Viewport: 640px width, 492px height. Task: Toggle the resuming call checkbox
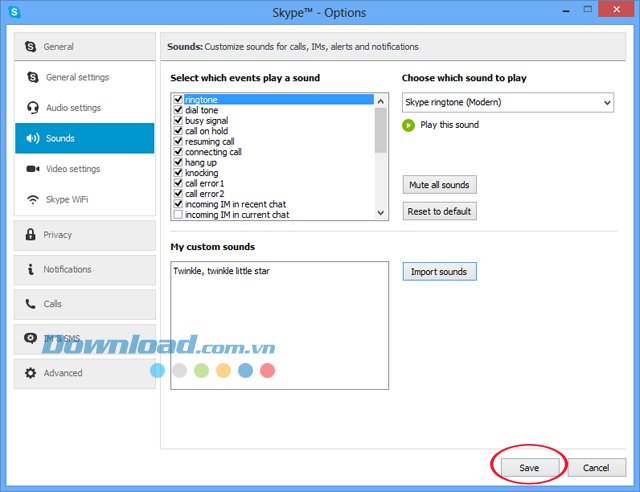178,141
